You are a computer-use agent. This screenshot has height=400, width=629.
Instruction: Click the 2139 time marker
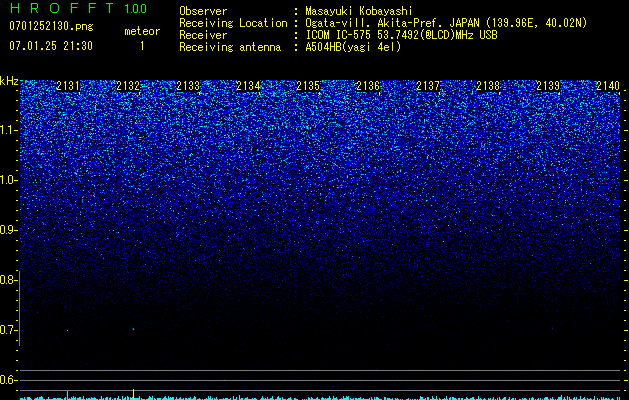(548, 86)
